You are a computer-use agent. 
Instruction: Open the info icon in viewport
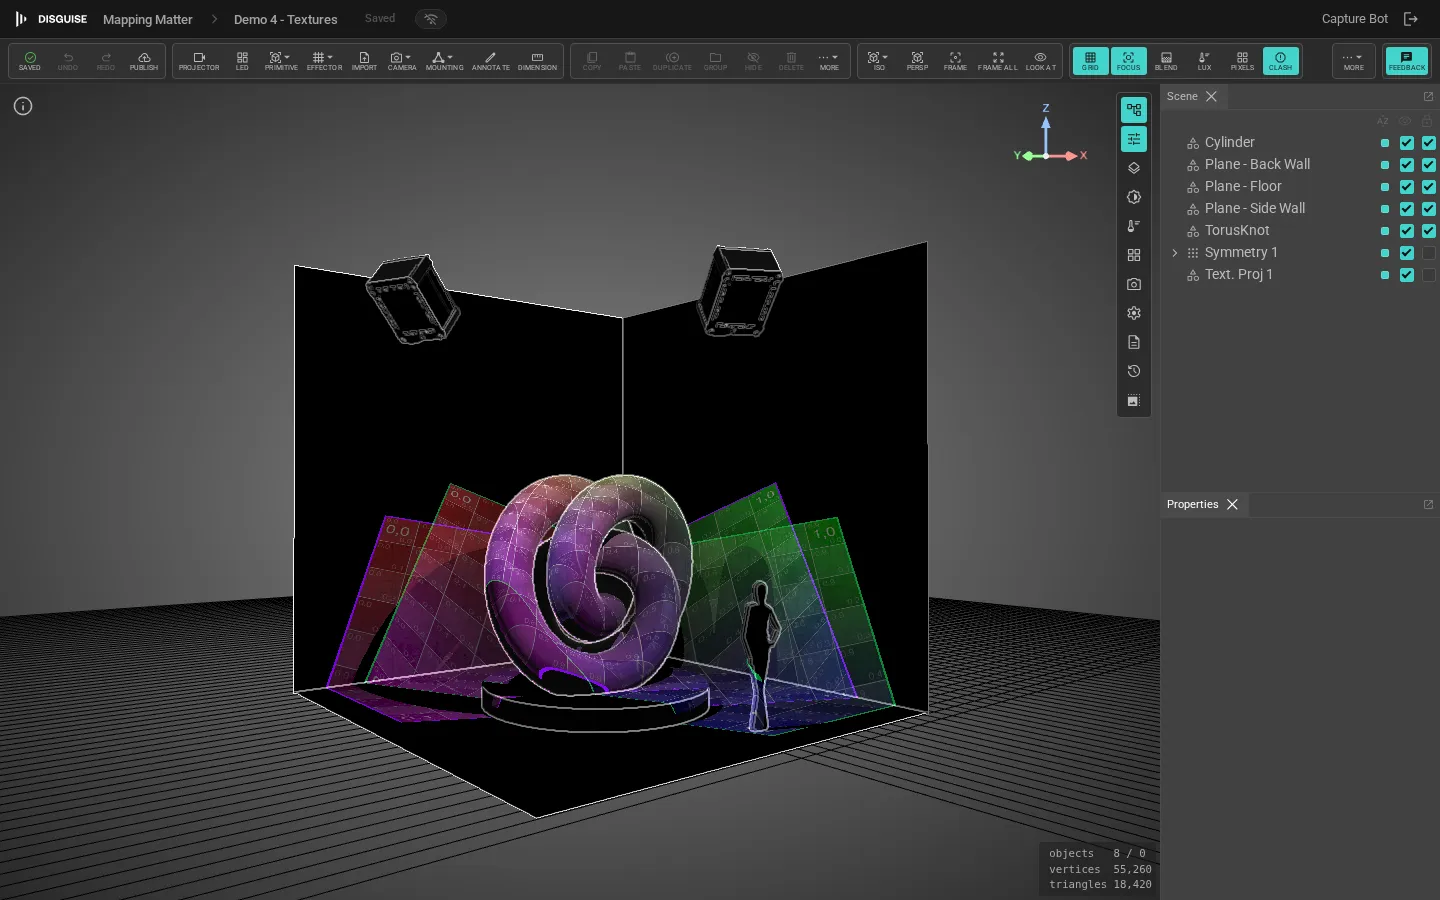(x=23, y=106)
